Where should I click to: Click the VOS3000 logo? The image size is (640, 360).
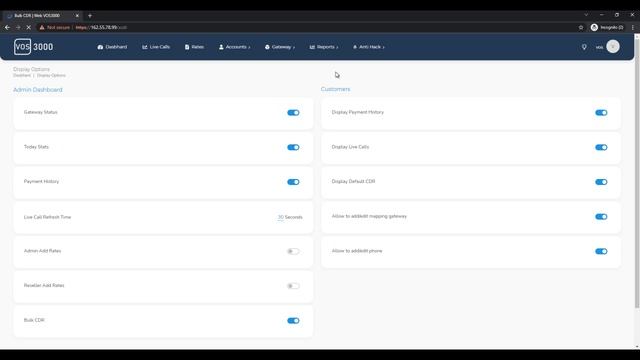33,47
